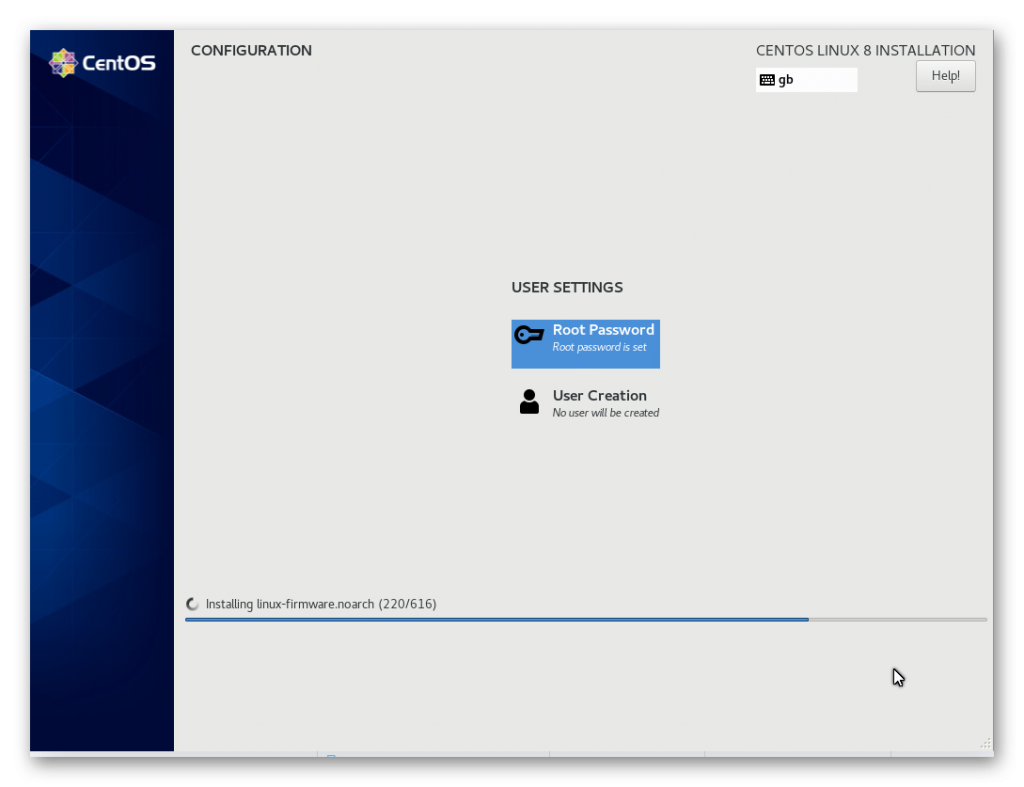Click the resize grip at window corner
This screenshot has width=1024, height=787.
(985, 743)
